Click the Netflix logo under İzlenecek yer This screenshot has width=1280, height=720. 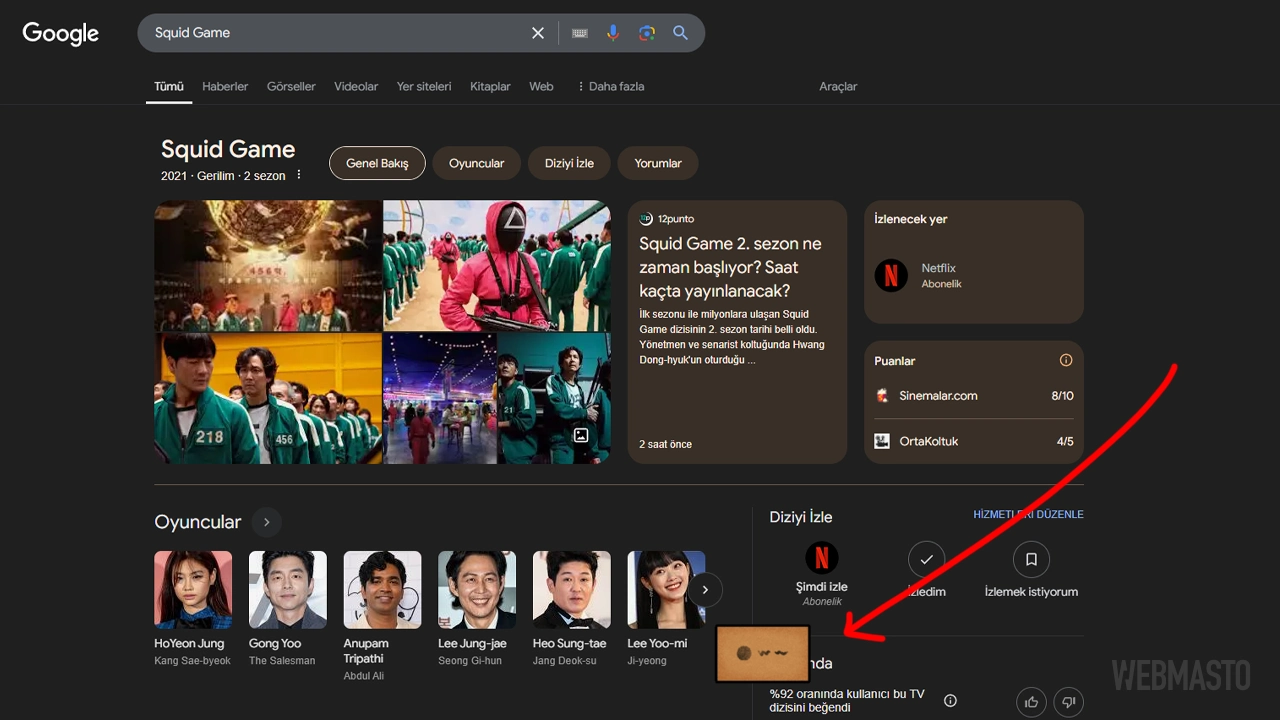point(891,275)
